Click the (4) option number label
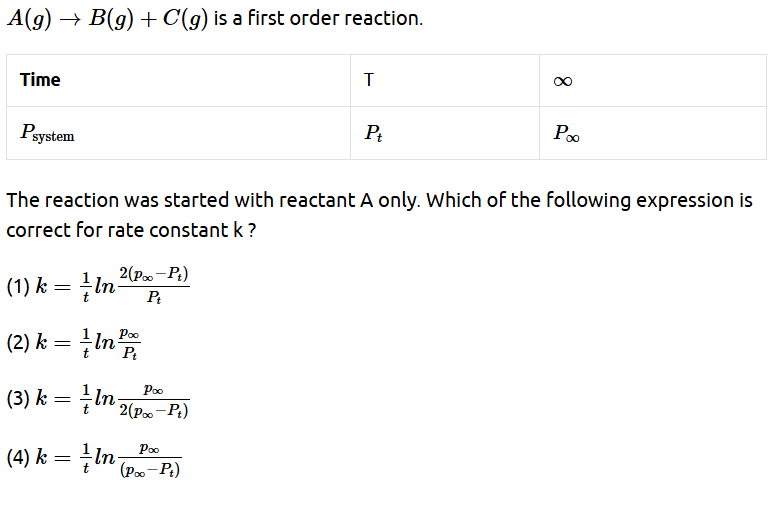The image size is (784, 516). click(x=18, y=458)
